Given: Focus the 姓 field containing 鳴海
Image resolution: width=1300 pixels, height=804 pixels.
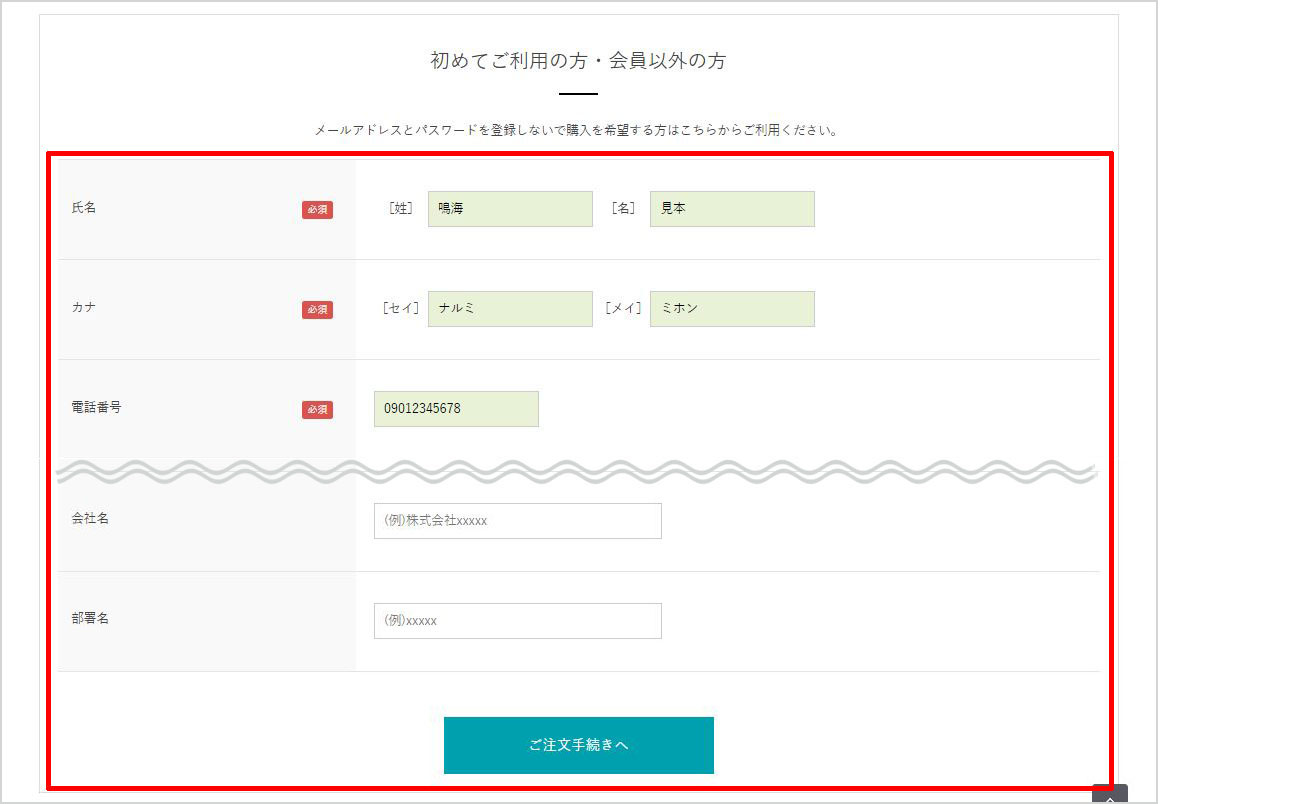Looking at the screenshot, I should (x=510, y=209).
